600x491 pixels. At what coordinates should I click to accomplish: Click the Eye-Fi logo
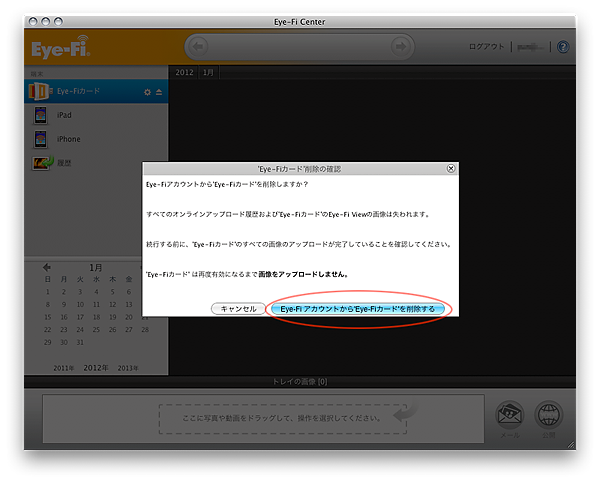(x=61, y=47)
